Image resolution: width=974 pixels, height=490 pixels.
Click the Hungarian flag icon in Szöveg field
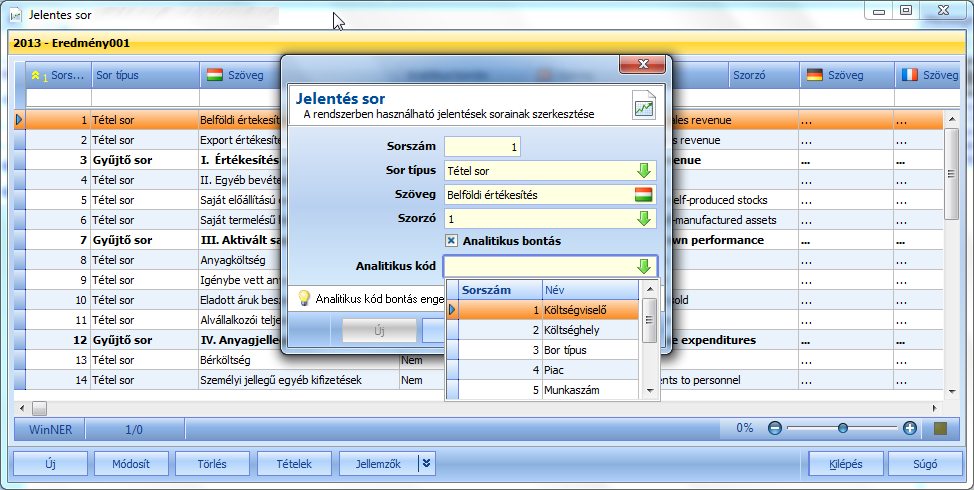643,194
